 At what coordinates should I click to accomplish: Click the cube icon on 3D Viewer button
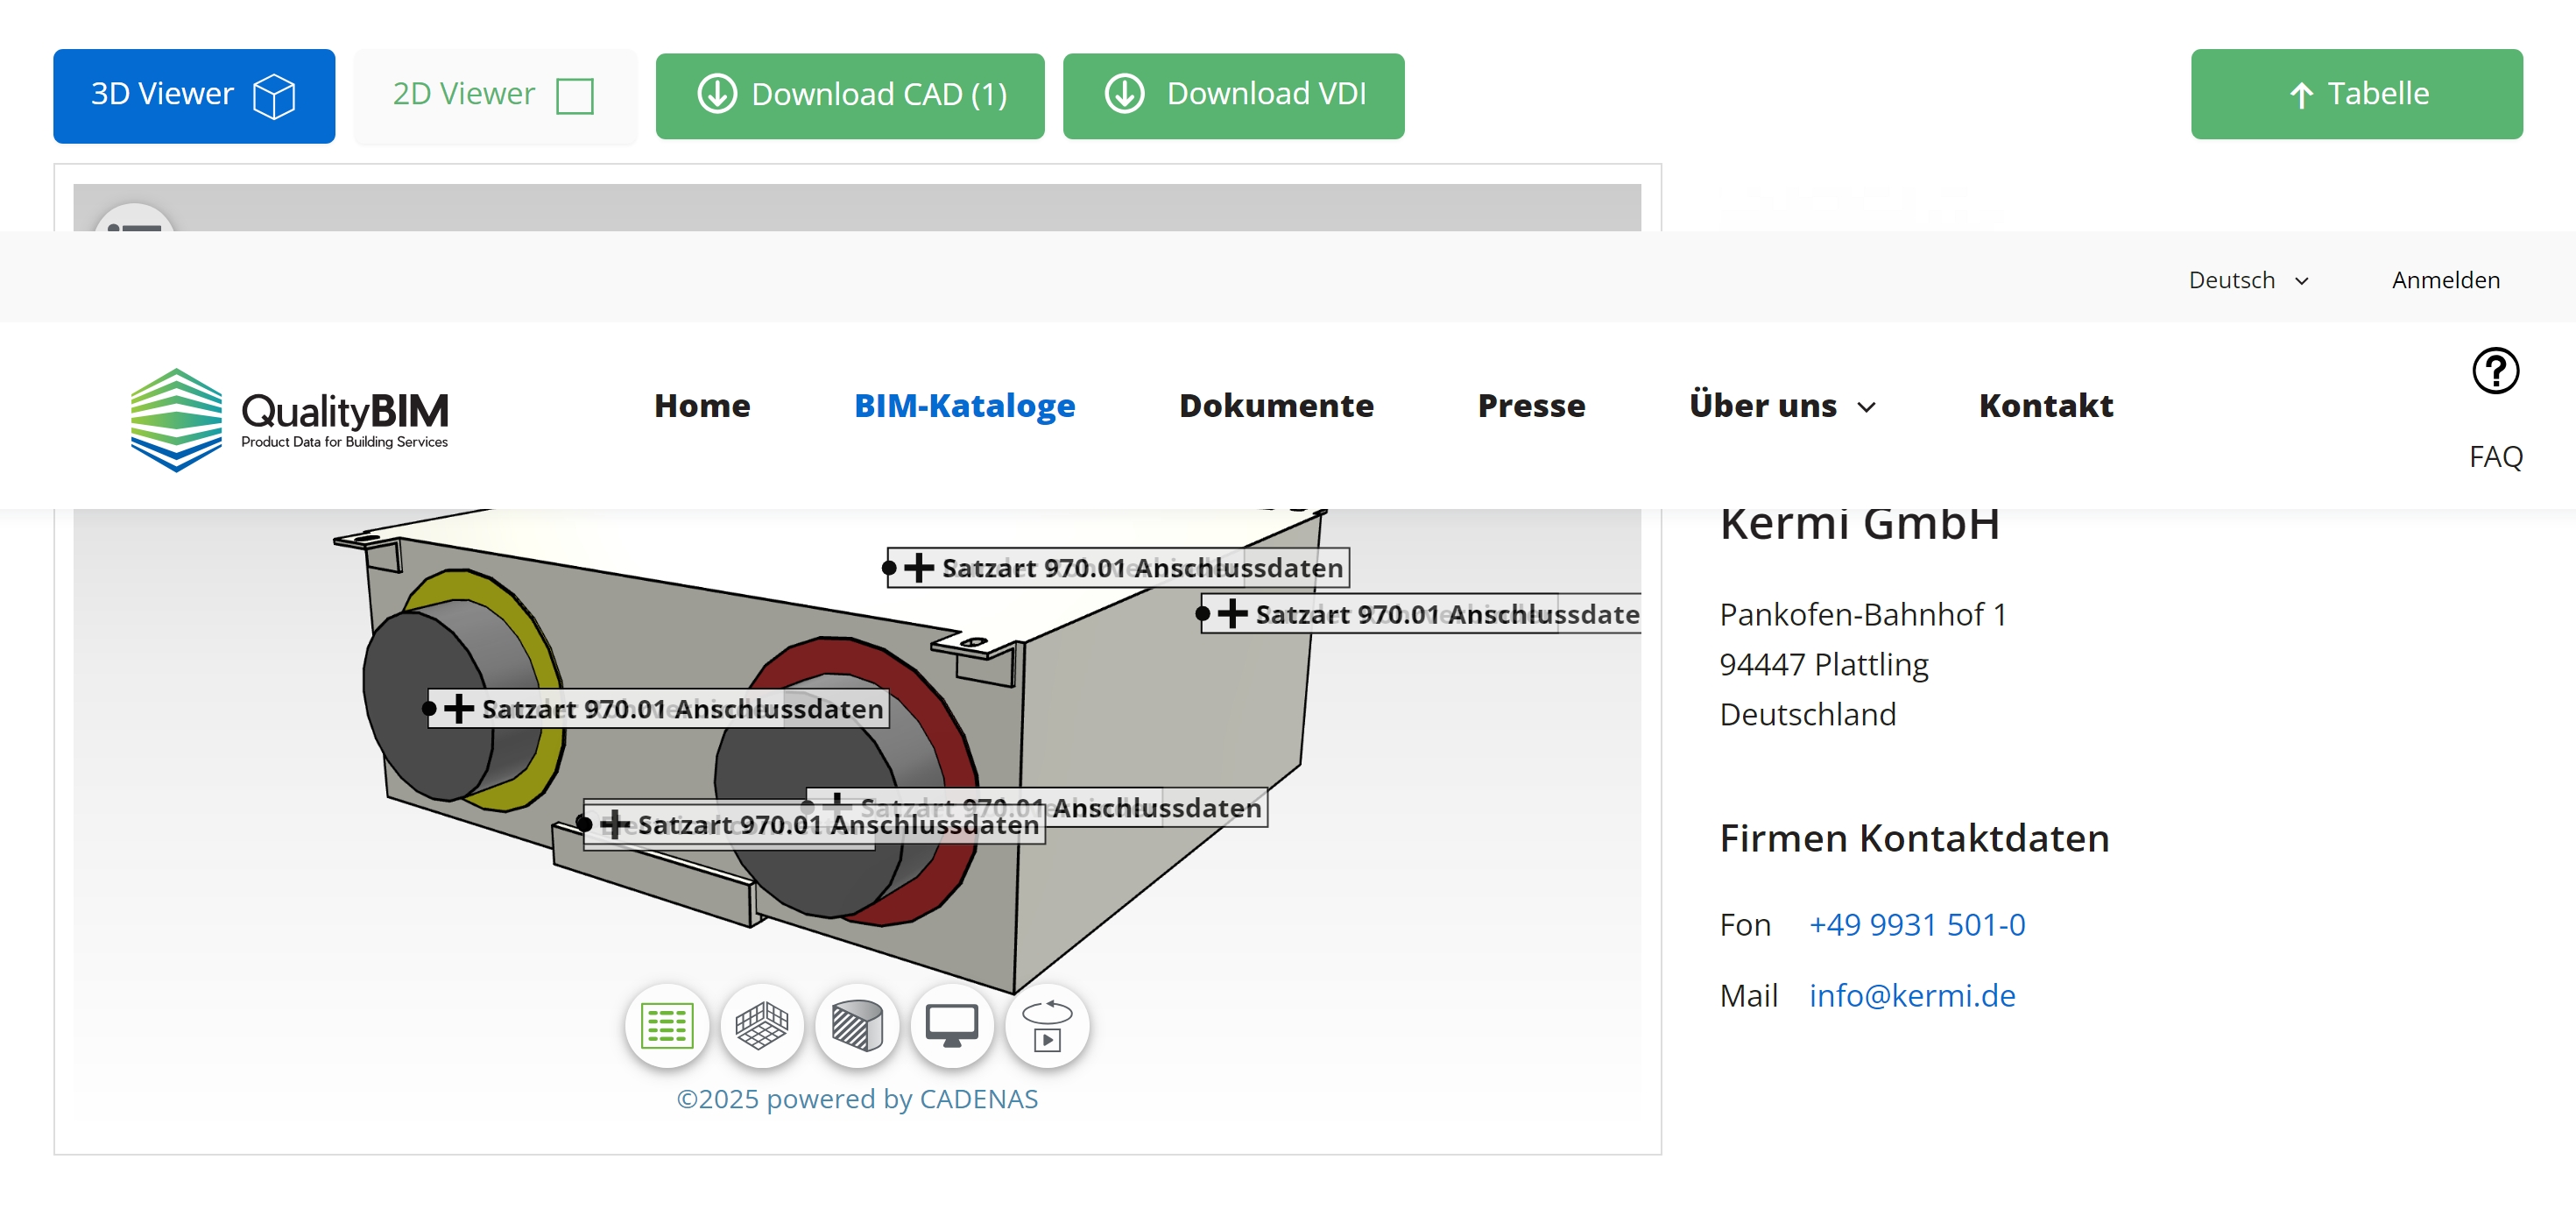tap(274, 96)
